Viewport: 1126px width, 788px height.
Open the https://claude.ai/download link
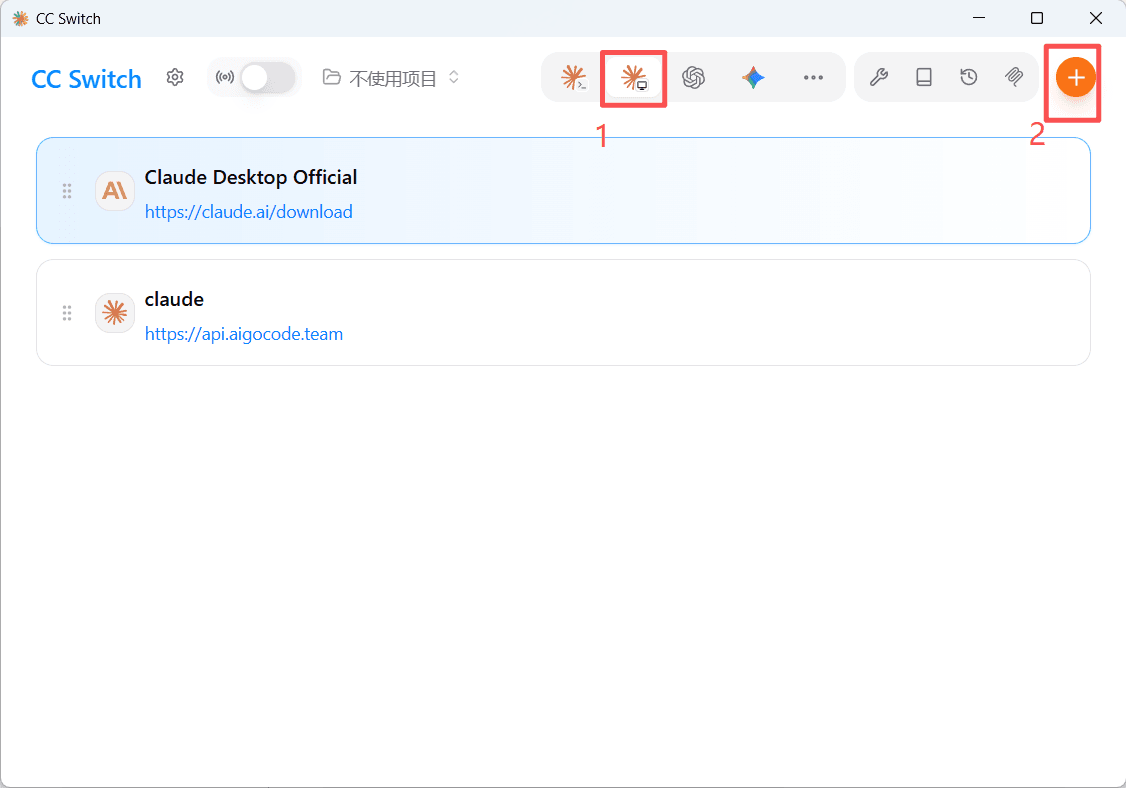point(248,212)
